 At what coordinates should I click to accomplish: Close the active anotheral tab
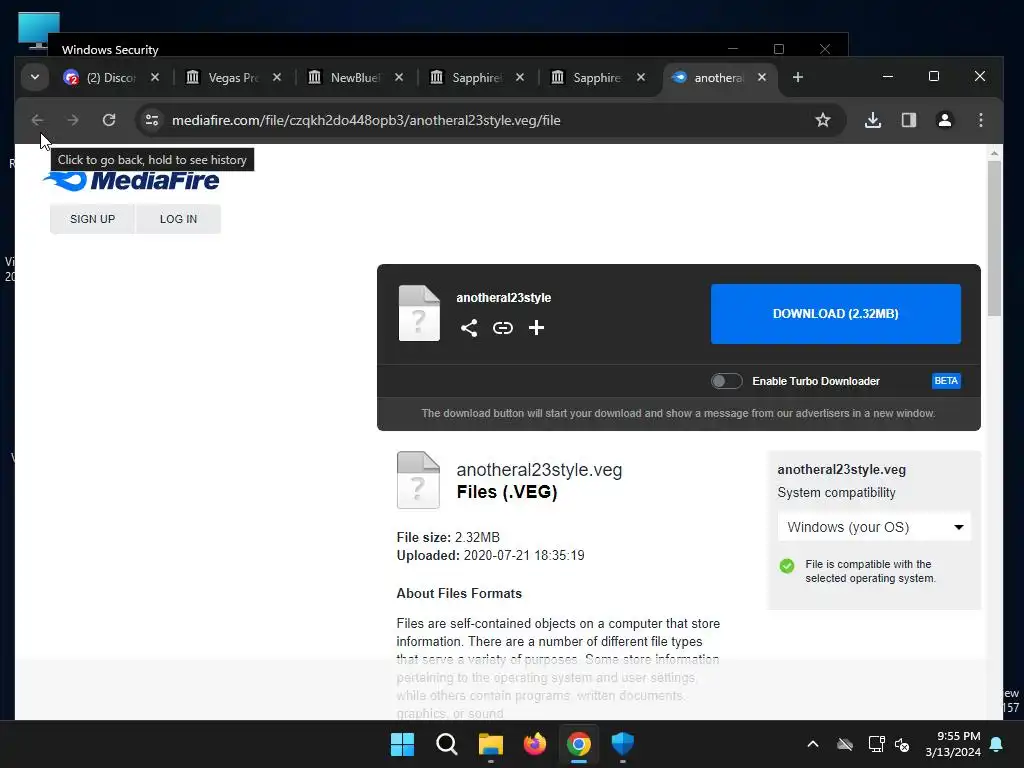(x=762, y=77)
